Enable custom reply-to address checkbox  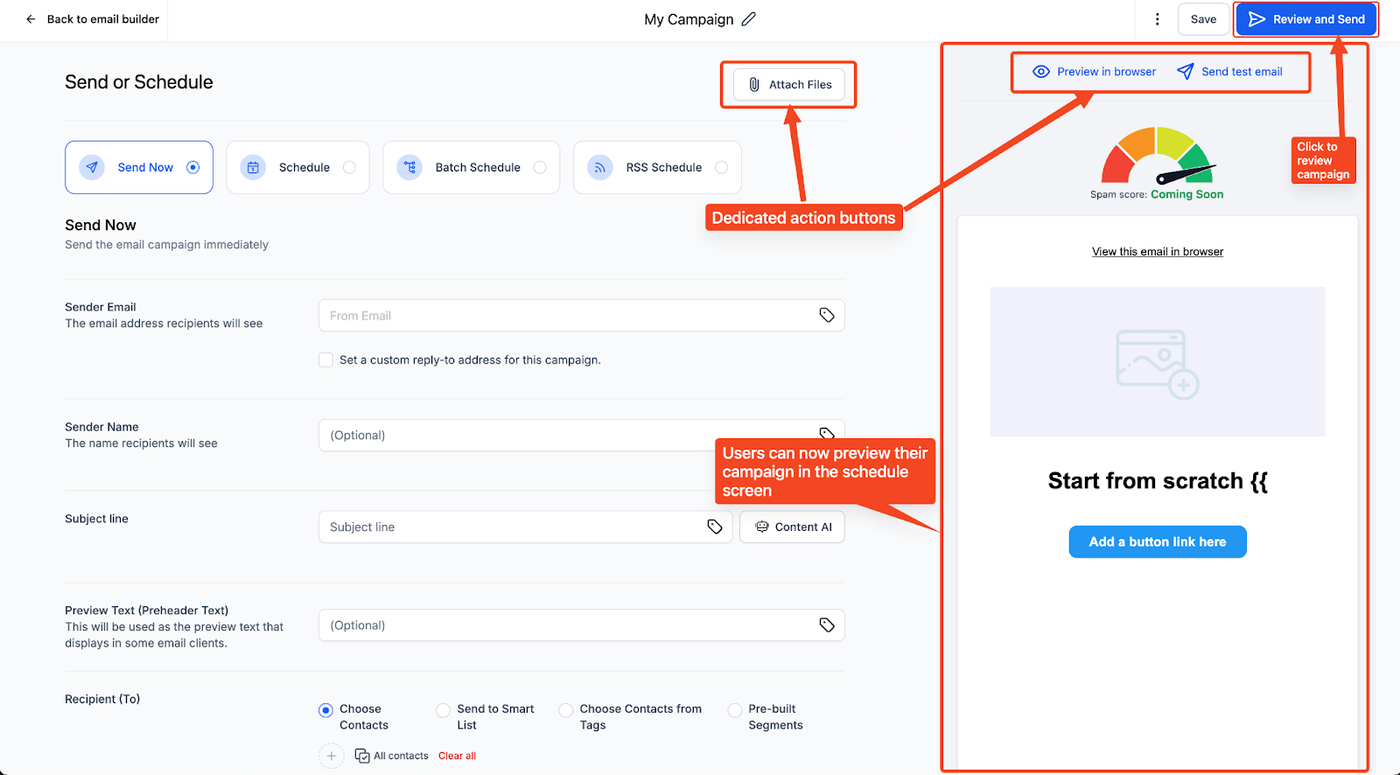coord(326,360)
